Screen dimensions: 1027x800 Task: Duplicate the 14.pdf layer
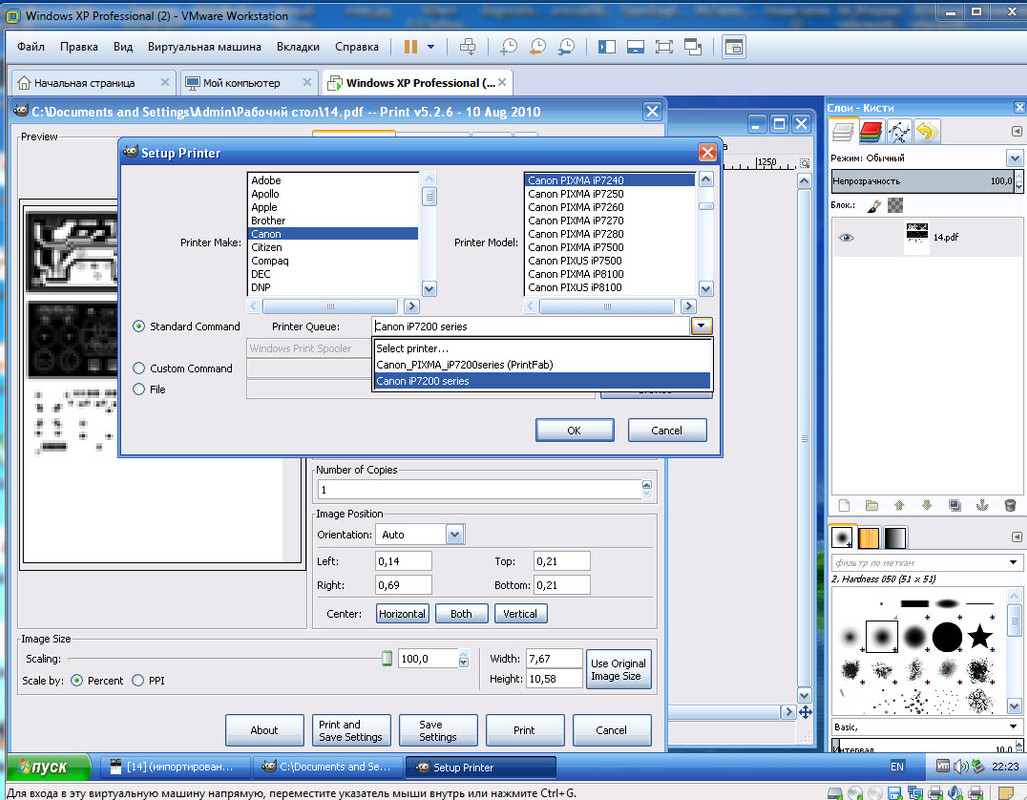tap(955, 505)
